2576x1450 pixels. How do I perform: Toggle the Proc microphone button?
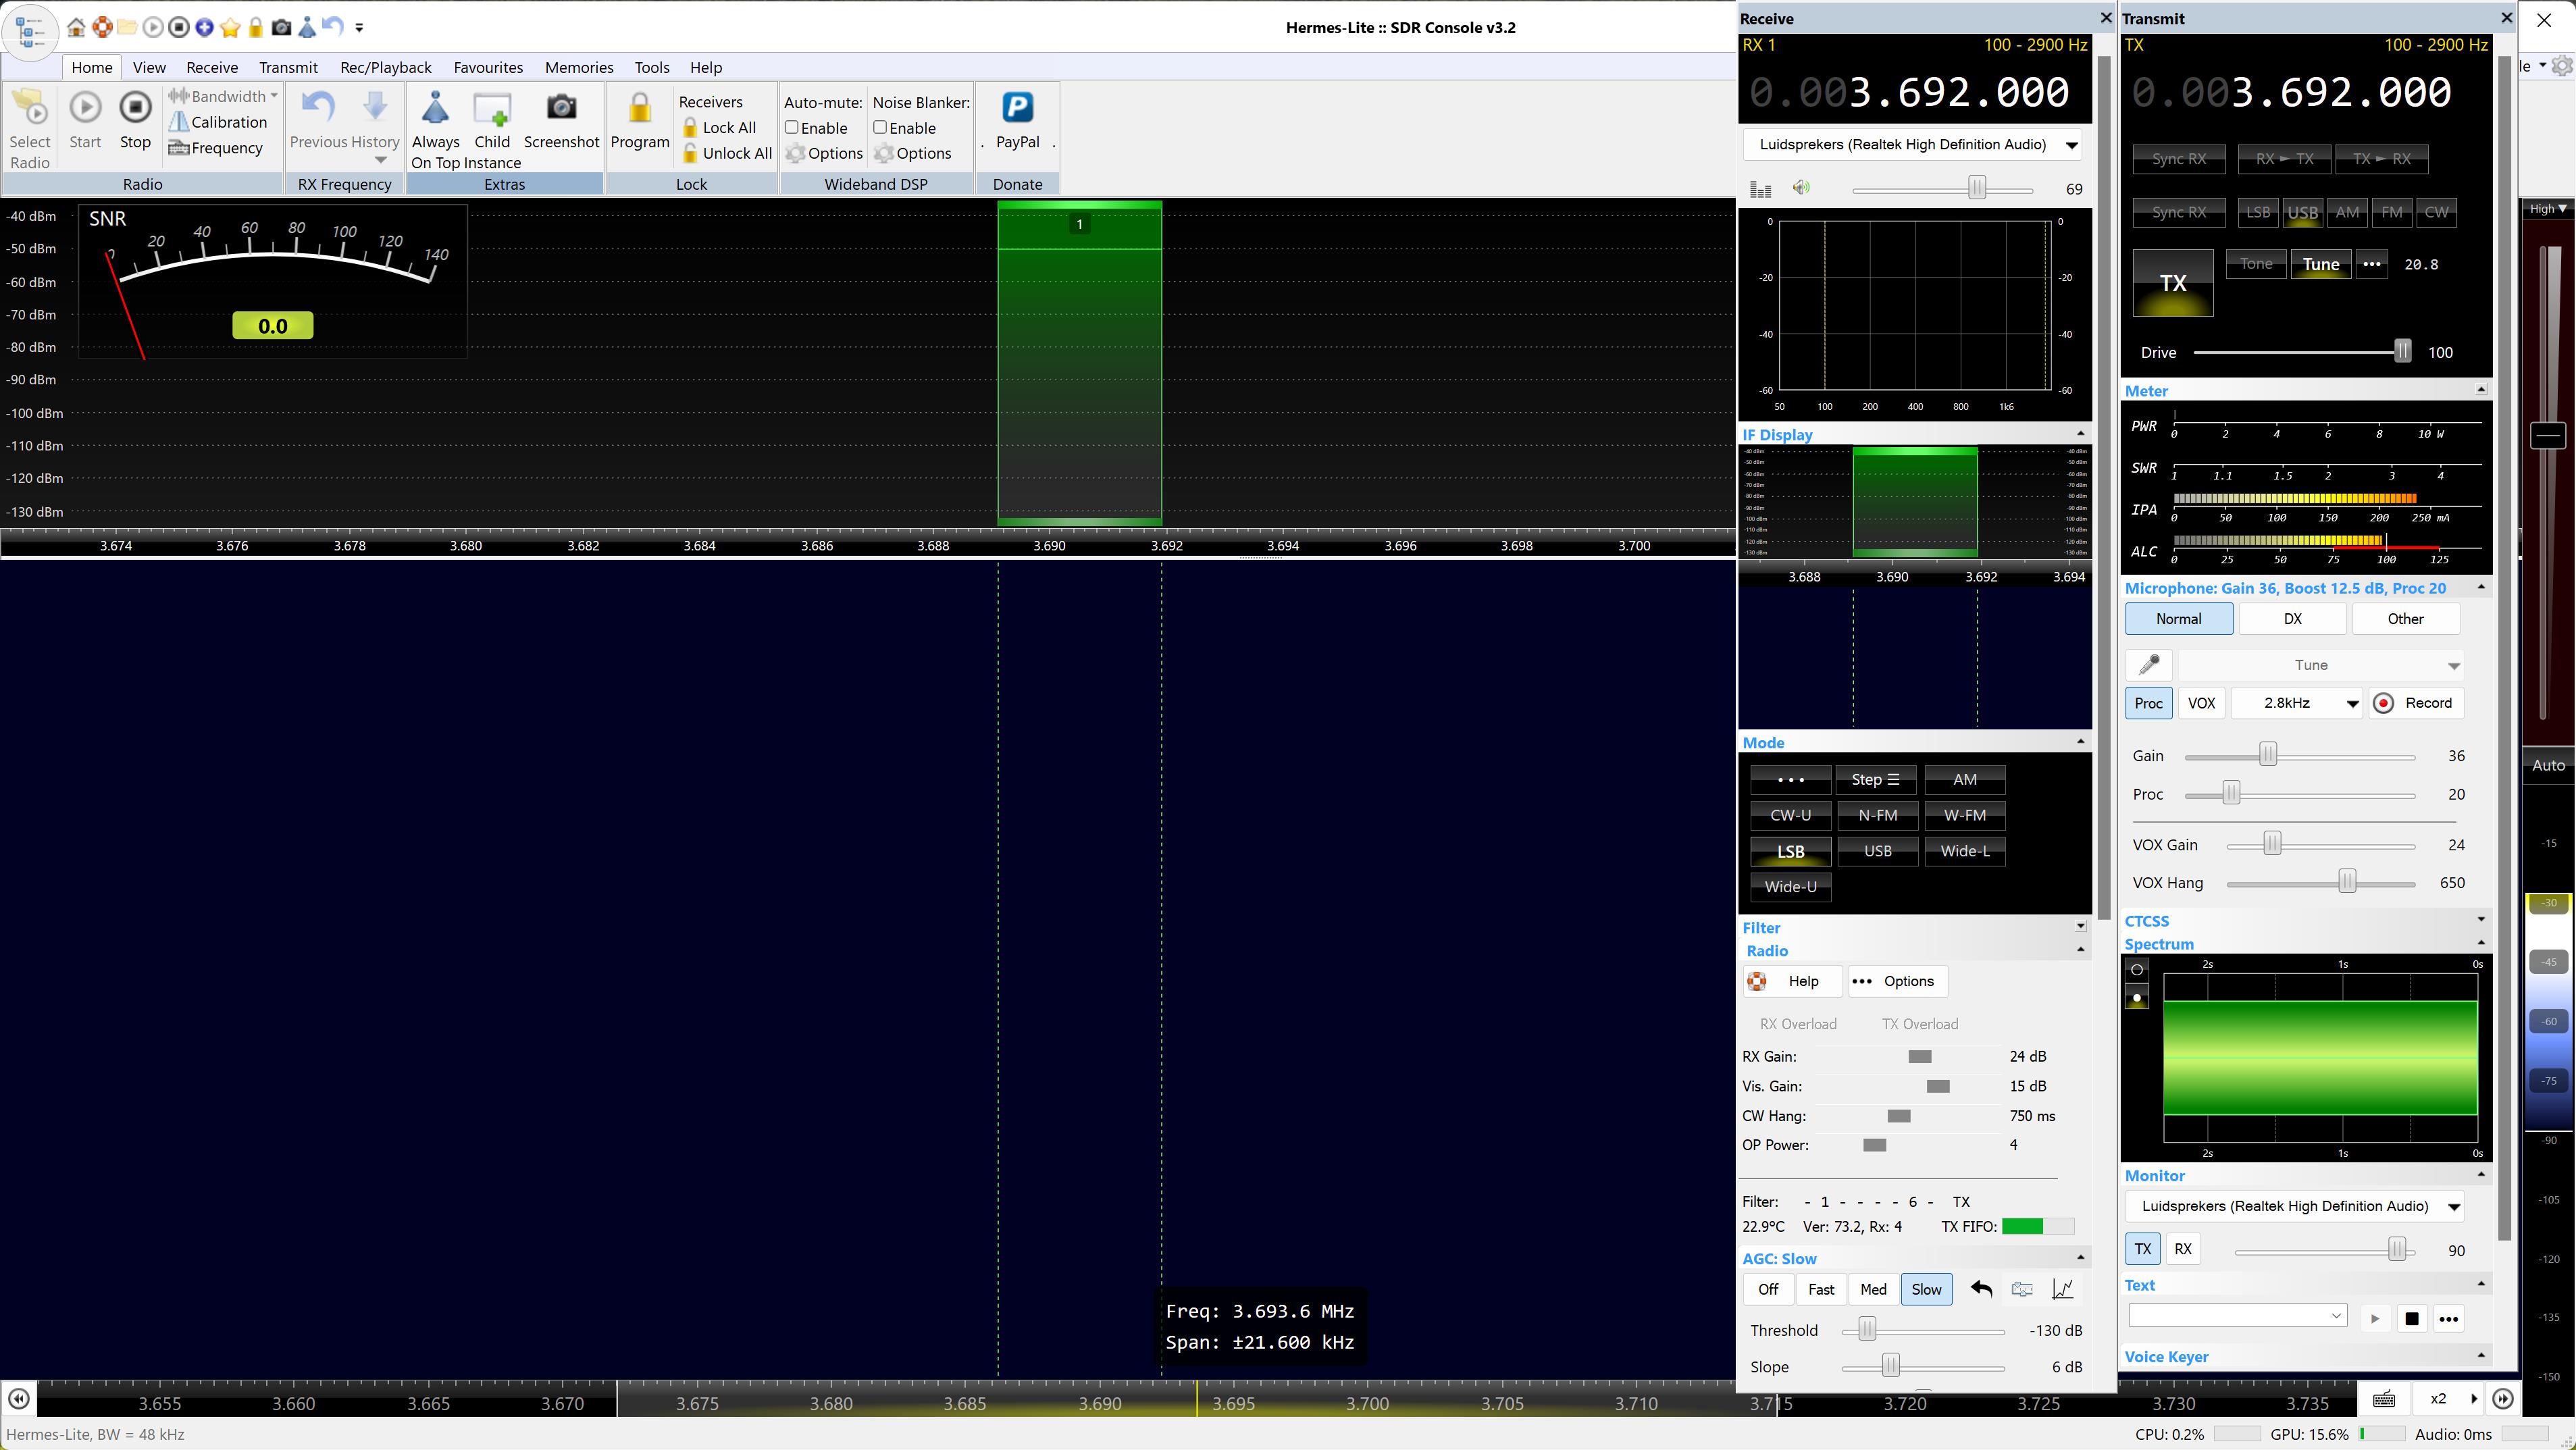tap(2148, 703)
